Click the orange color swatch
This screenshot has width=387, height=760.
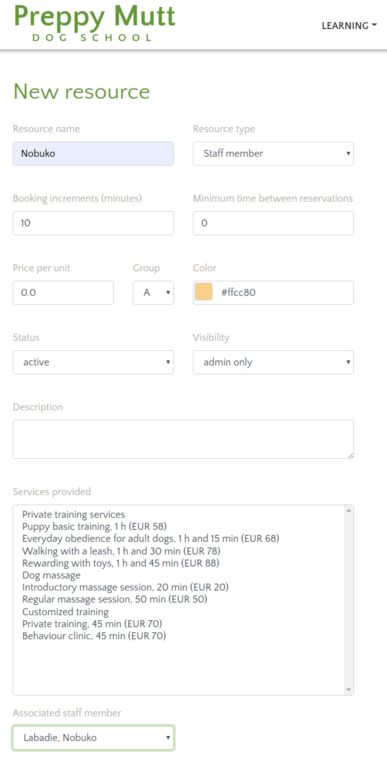click(204, 292)
